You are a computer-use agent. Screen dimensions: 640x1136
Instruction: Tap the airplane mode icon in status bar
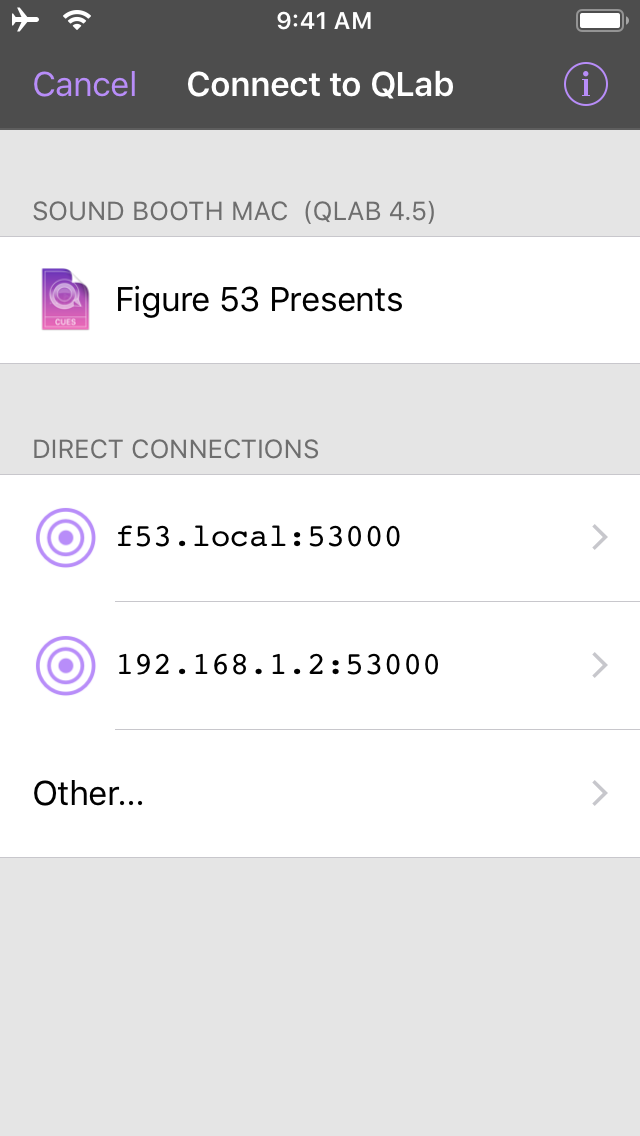tap(24, 18)
